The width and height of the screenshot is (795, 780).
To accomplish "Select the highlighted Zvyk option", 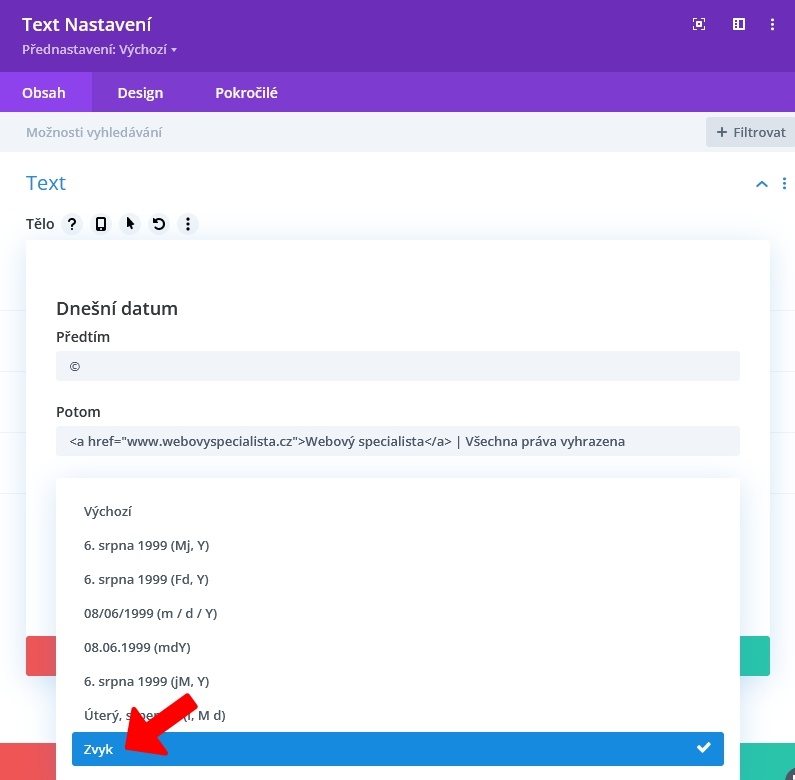I will [397, 748].
